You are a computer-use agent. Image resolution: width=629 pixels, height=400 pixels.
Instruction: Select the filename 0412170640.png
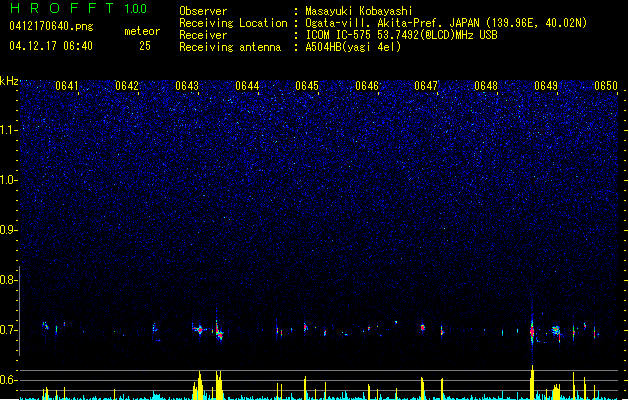[51, 26]
